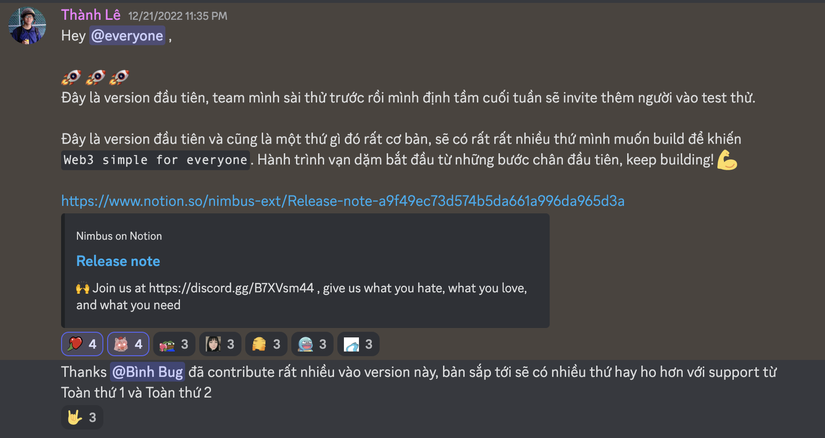Click the third rocket emoji
The width and height of the screenshot is (825, 438).
[119, 77]
